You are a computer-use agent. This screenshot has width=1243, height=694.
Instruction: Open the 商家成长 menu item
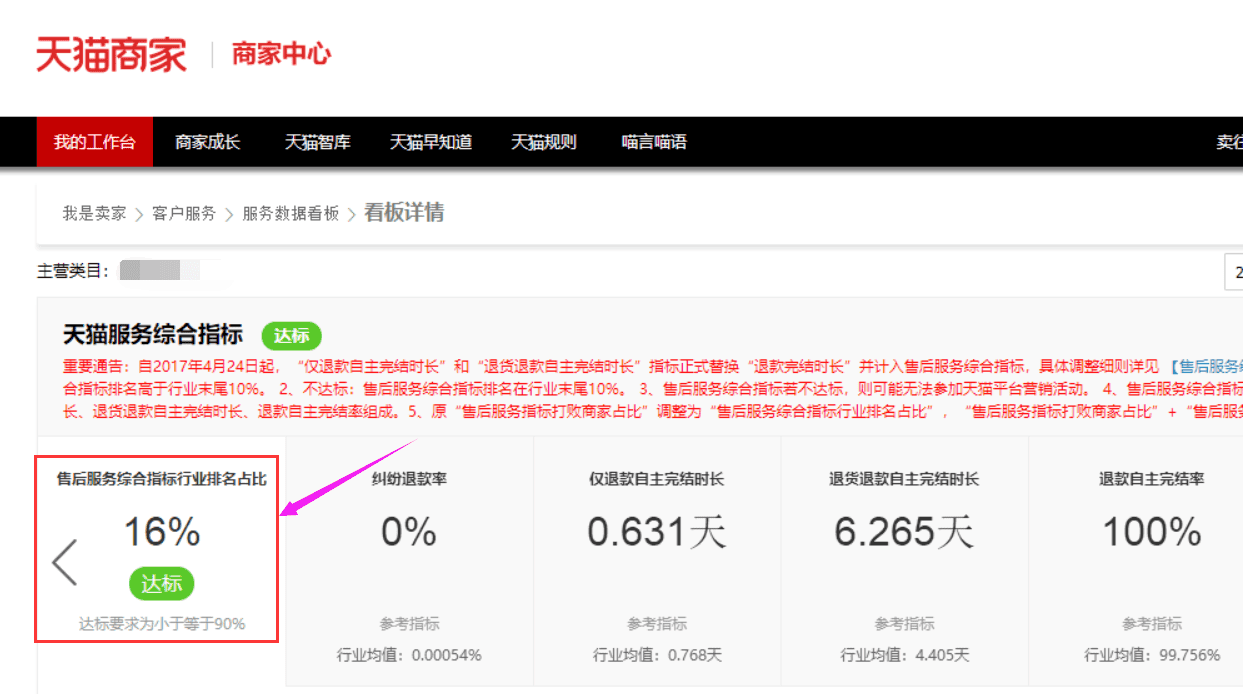coord(208,142)
